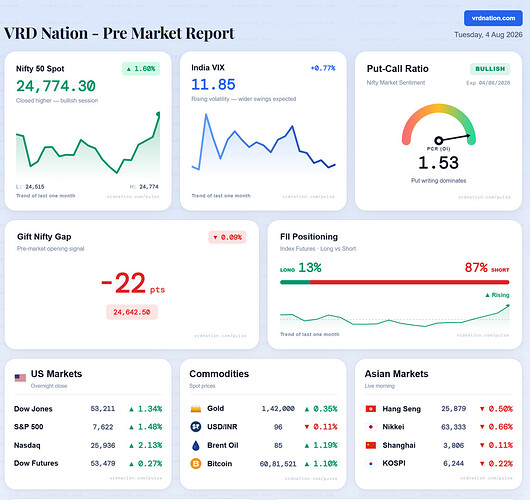530x500 pixels.
Task: Click the 87% short percentage
Action: click(476, 268)
